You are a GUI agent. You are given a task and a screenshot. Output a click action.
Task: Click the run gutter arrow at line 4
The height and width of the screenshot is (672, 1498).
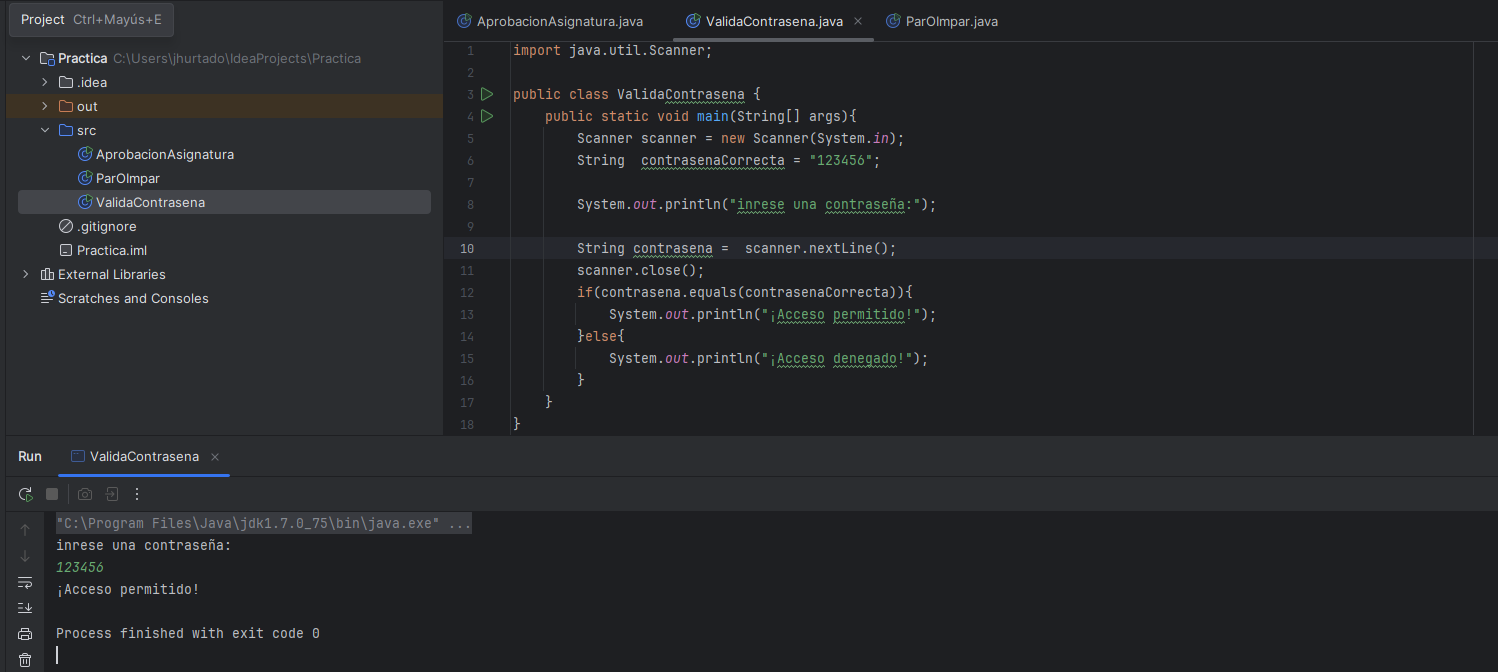487,116
